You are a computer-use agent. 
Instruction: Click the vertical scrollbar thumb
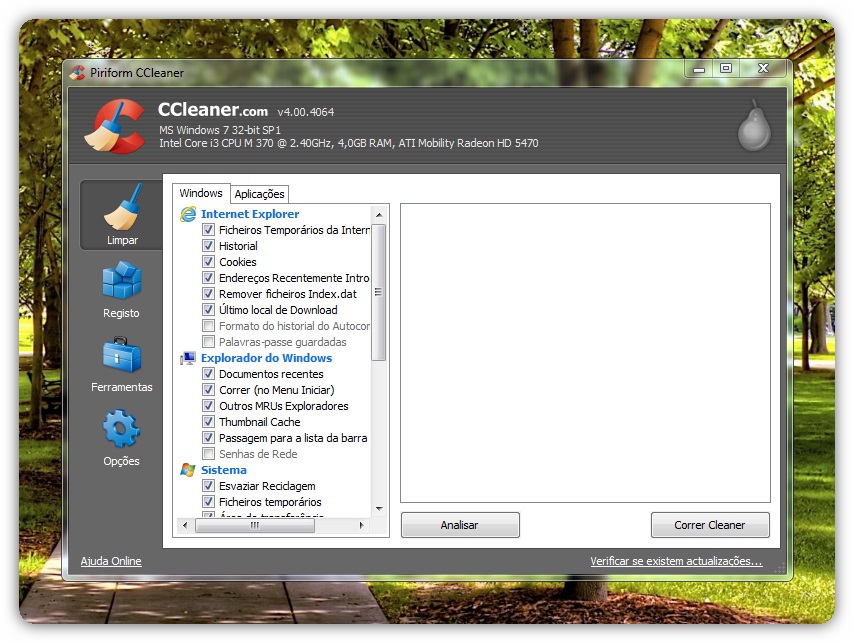click(379, 292)
